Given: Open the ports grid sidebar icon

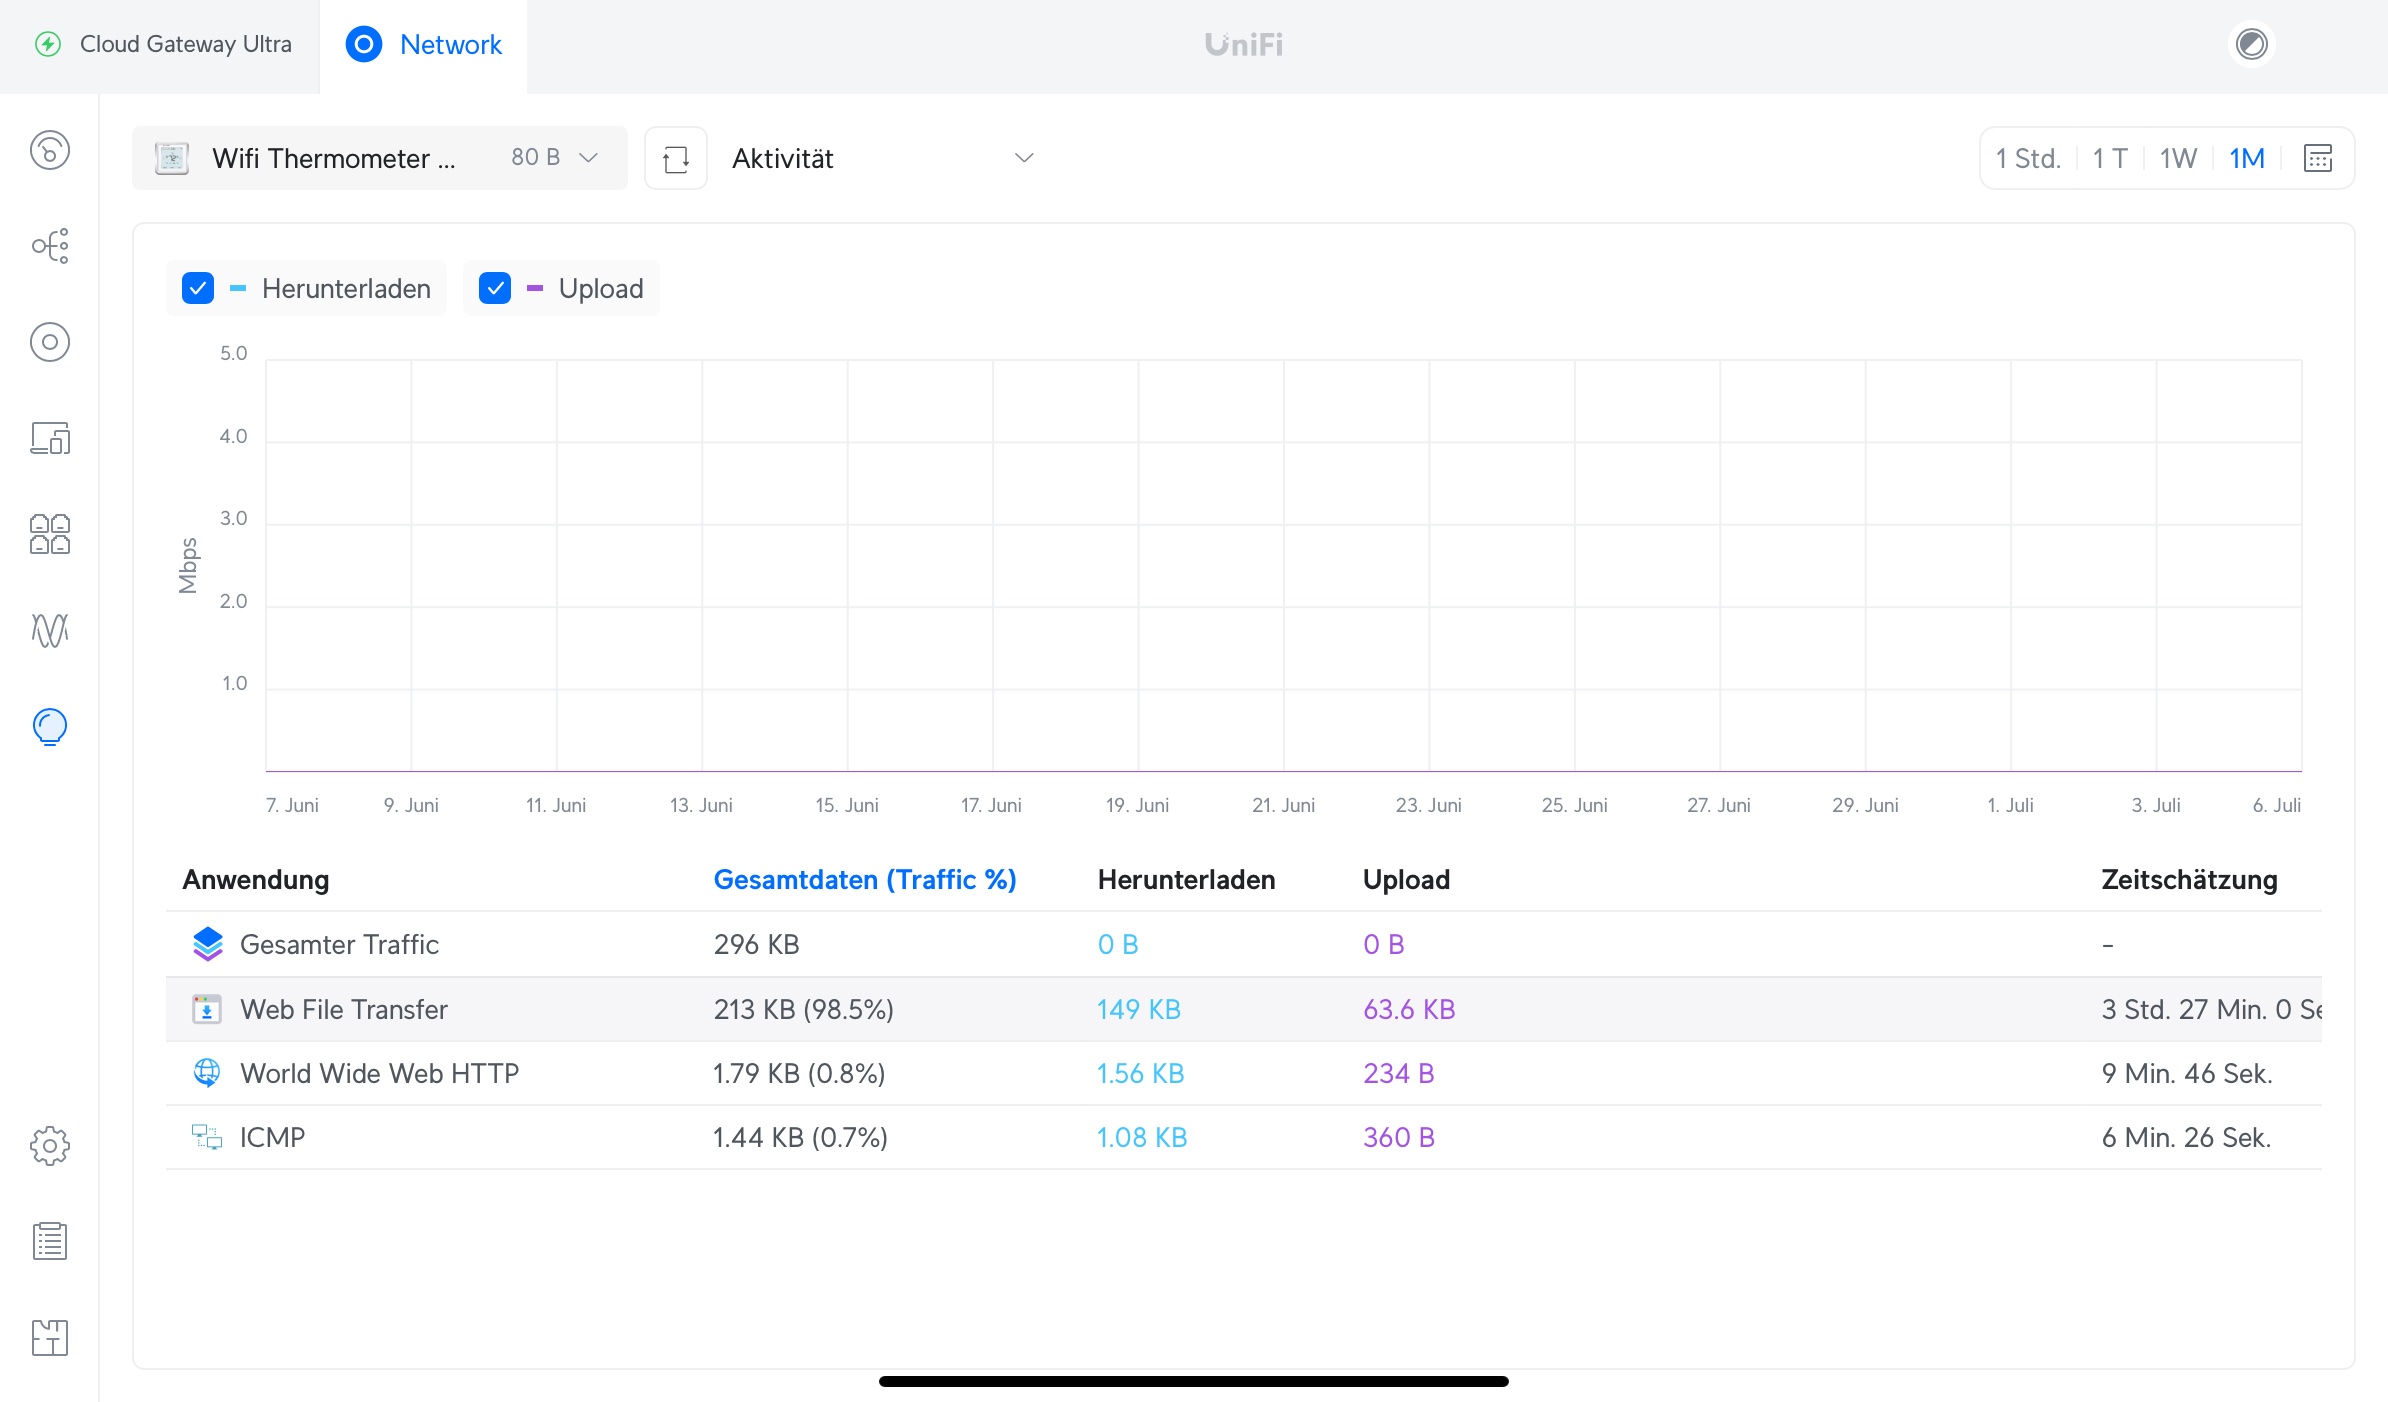Looking at the screenshot, I should tap(50, 534).
